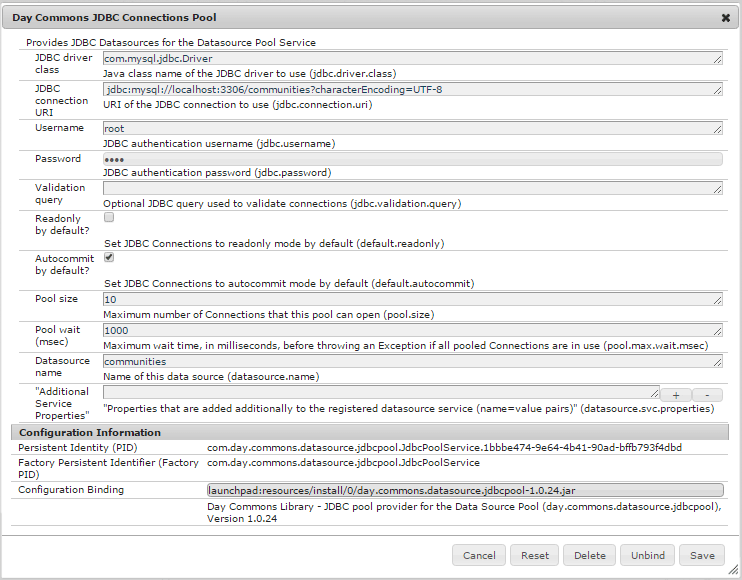
Task: Click the dialog resize handle near the Save button
Action: click(x=733, y=570)
